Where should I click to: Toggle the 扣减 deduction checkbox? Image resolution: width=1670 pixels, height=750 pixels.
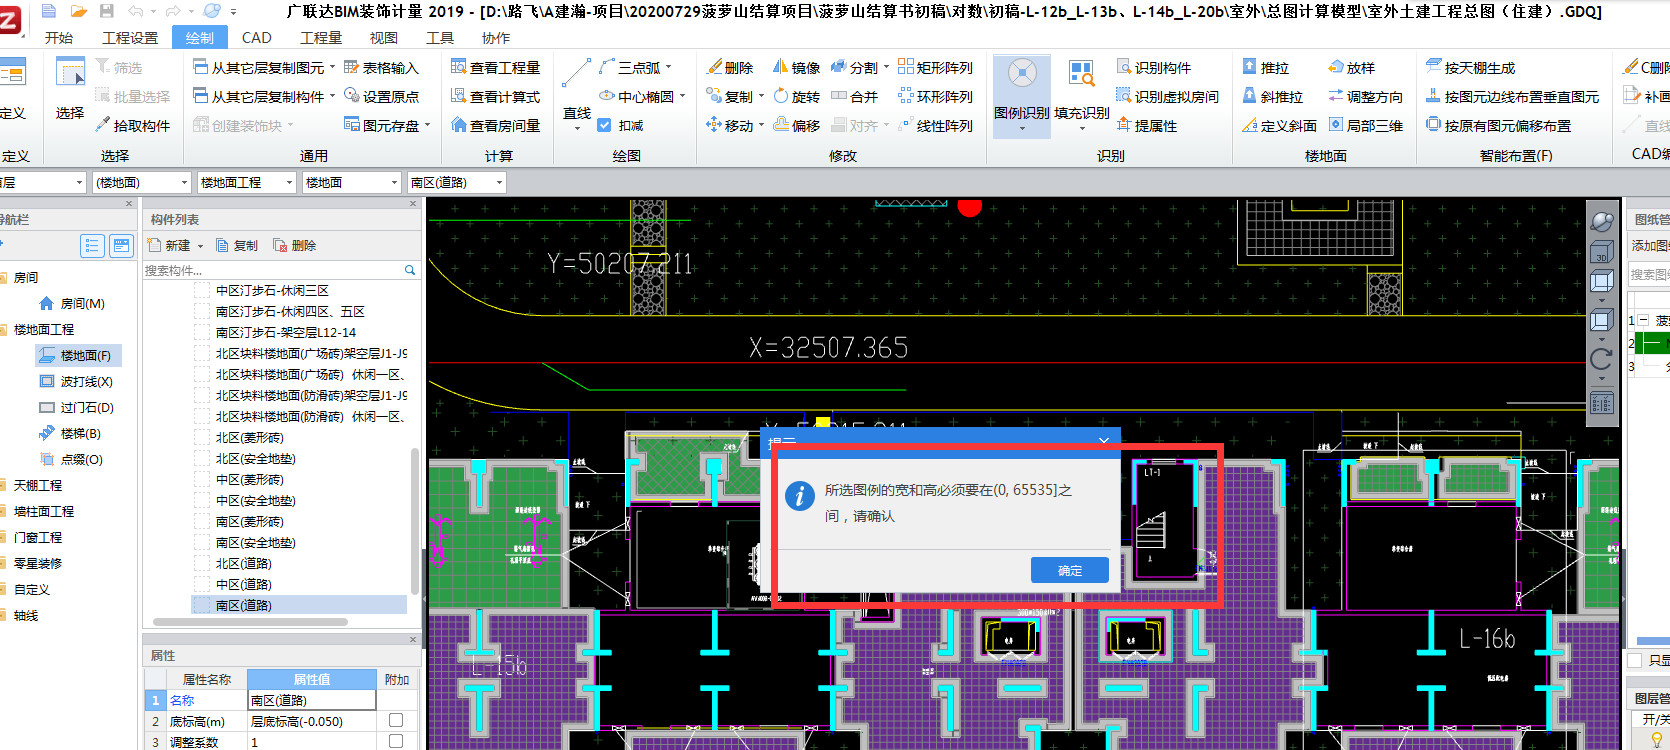click(604, 125)
